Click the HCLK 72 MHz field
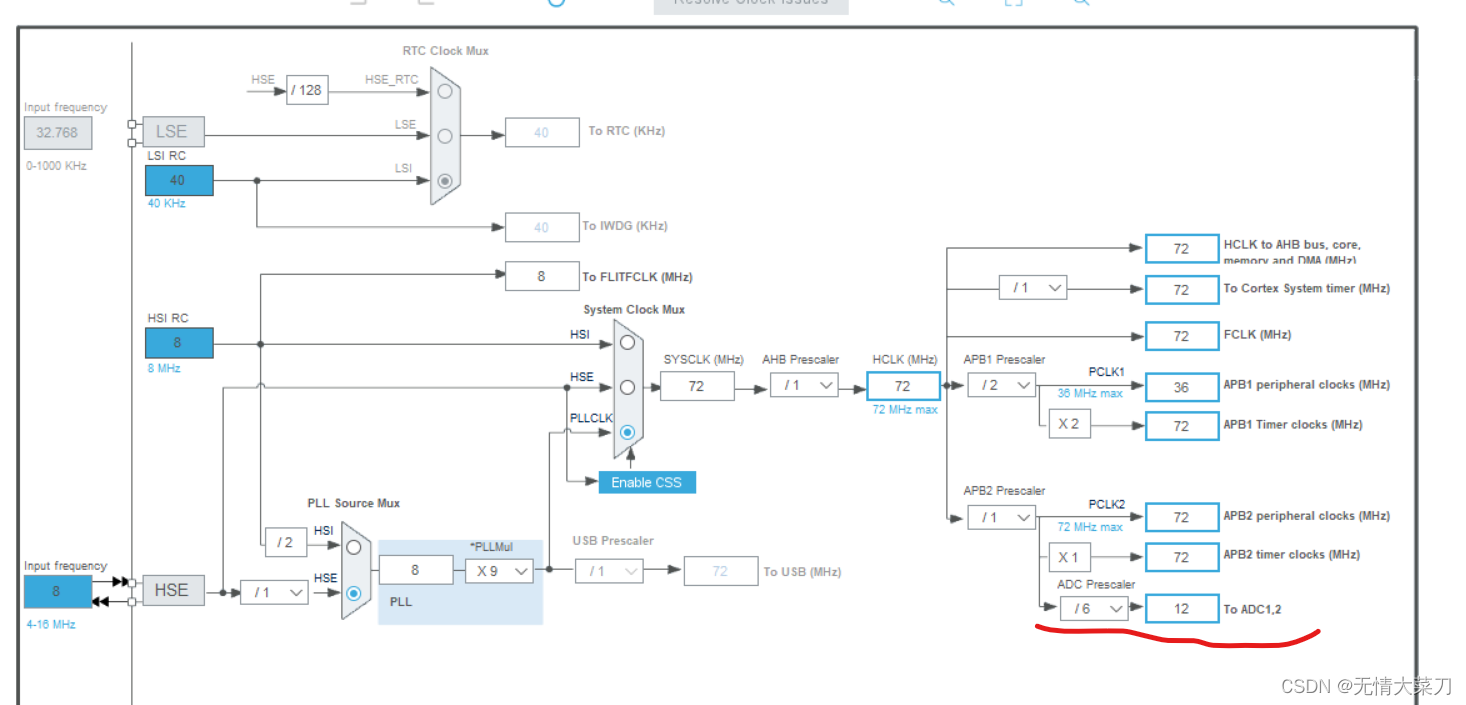This screenshot has height=705, width=1466. coord(903,385)
